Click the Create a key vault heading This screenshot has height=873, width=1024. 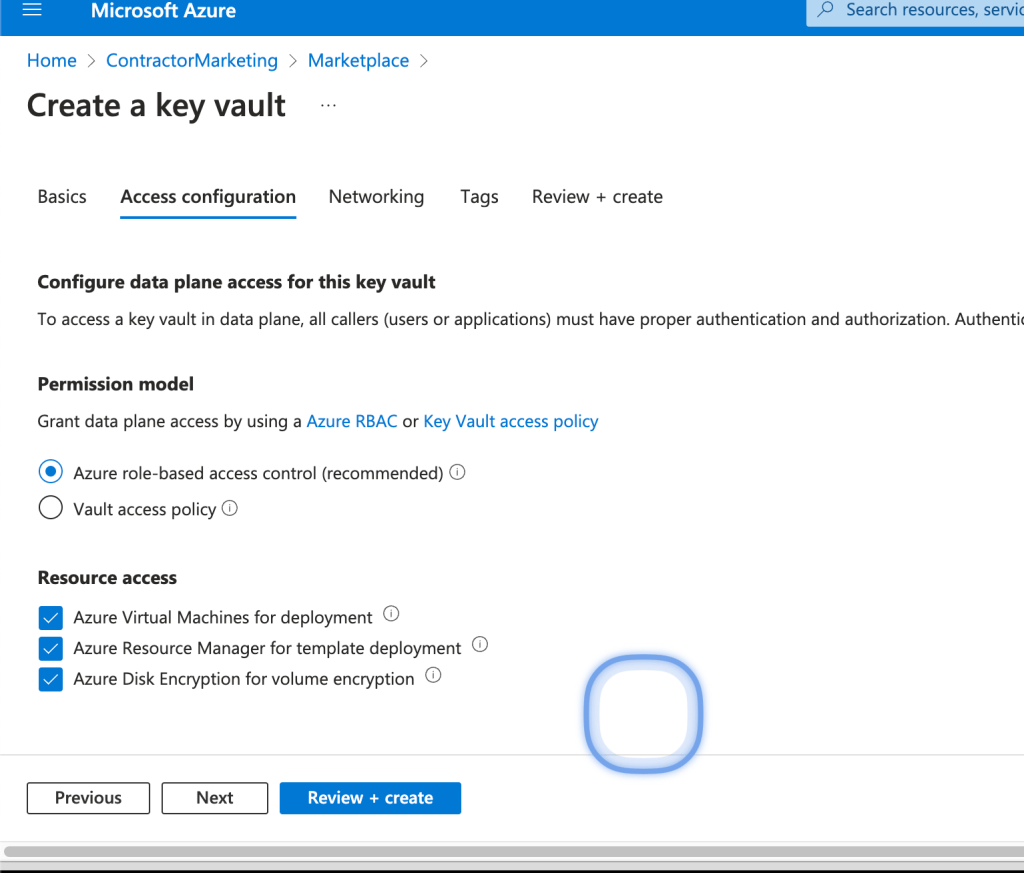point(156,106)
